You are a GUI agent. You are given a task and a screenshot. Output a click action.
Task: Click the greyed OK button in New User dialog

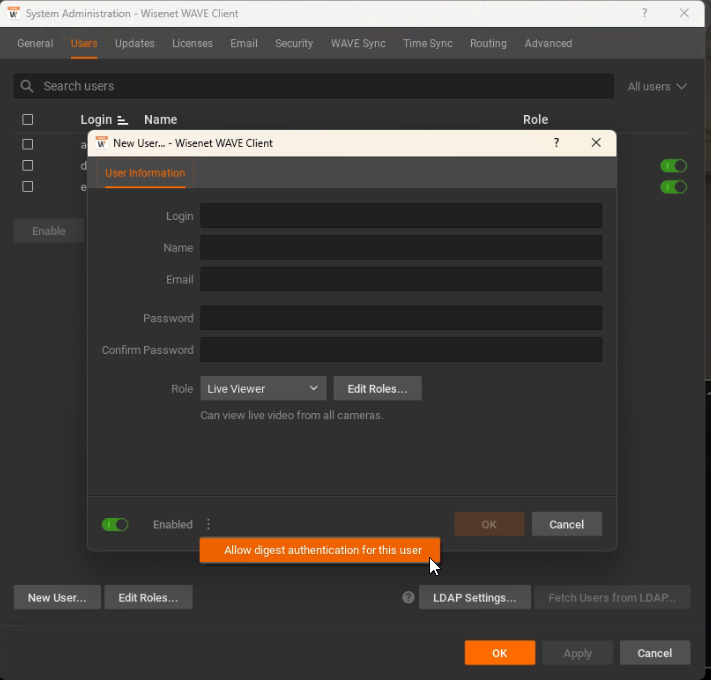click(x=489, y=525)
